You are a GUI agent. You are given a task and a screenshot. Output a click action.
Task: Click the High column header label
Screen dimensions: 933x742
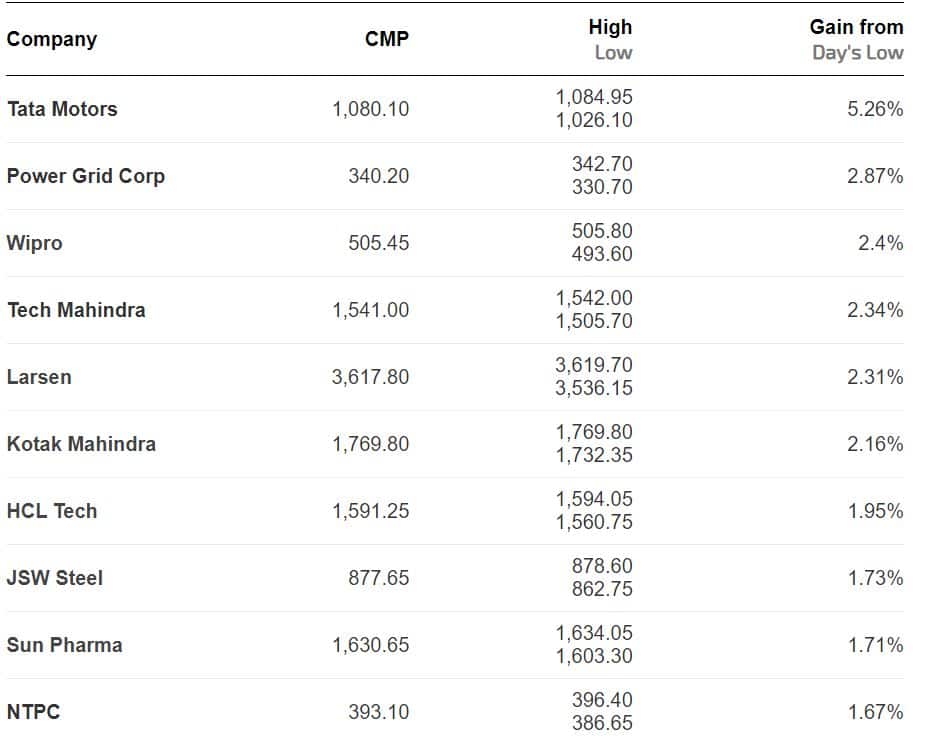[610, 28]
